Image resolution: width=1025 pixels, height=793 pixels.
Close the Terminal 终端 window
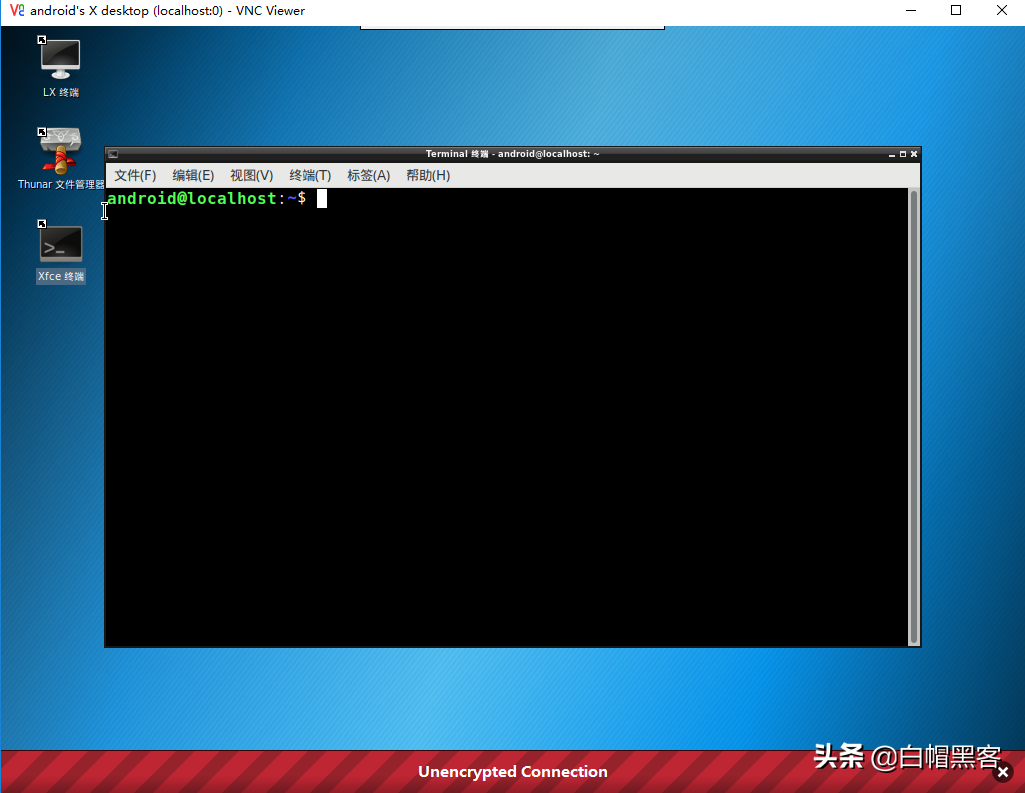pos(914,154)
